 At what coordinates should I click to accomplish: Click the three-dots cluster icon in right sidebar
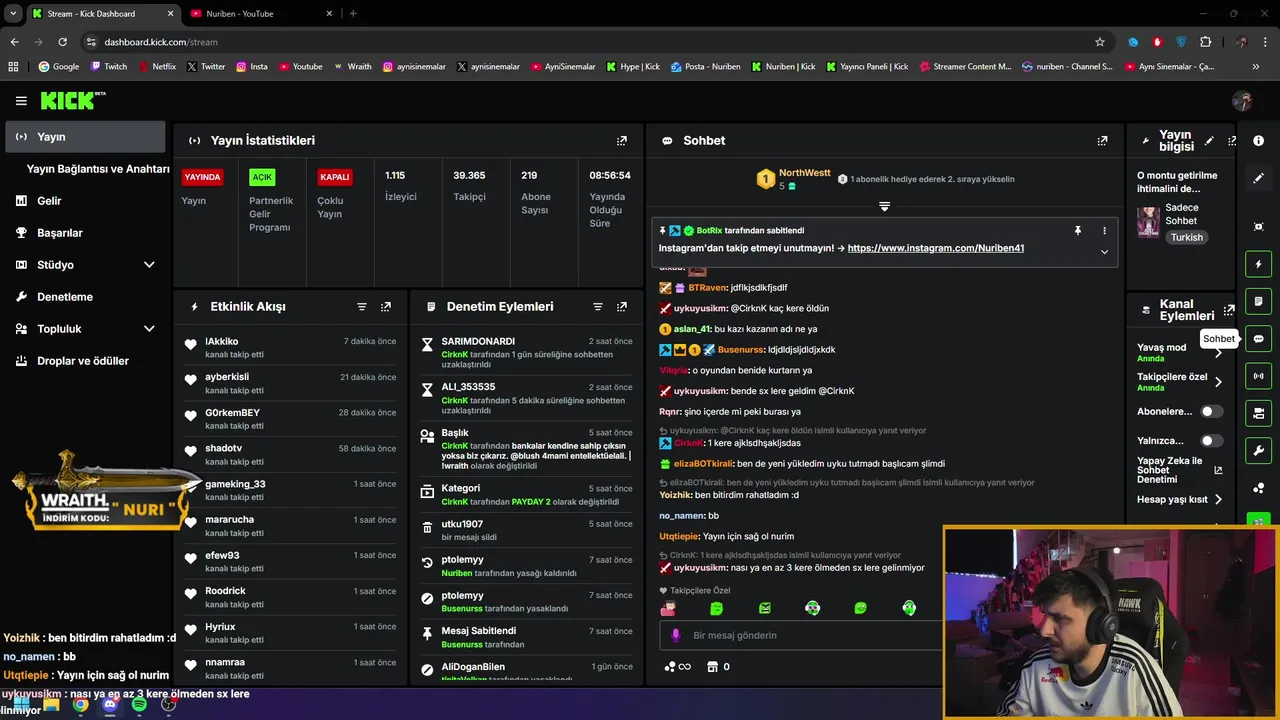[1259, 487]
